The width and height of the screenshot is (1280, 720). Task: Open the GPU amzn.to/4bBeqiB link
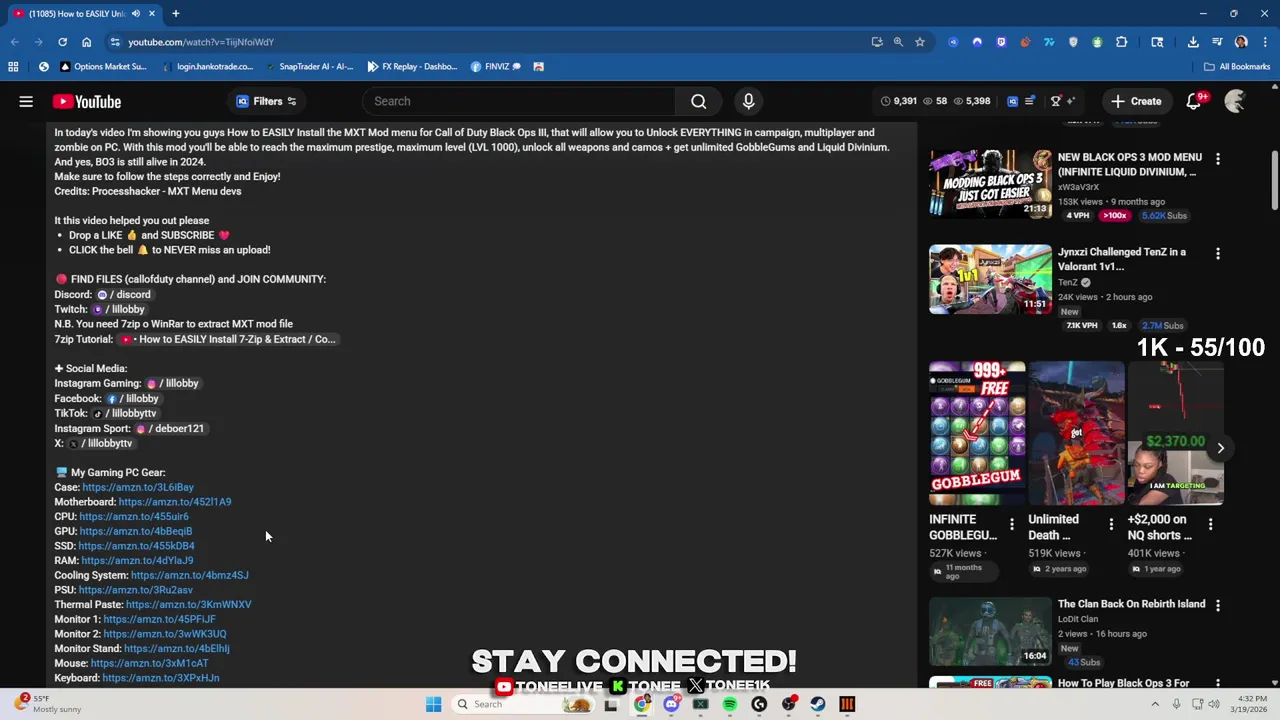point(136,531)
